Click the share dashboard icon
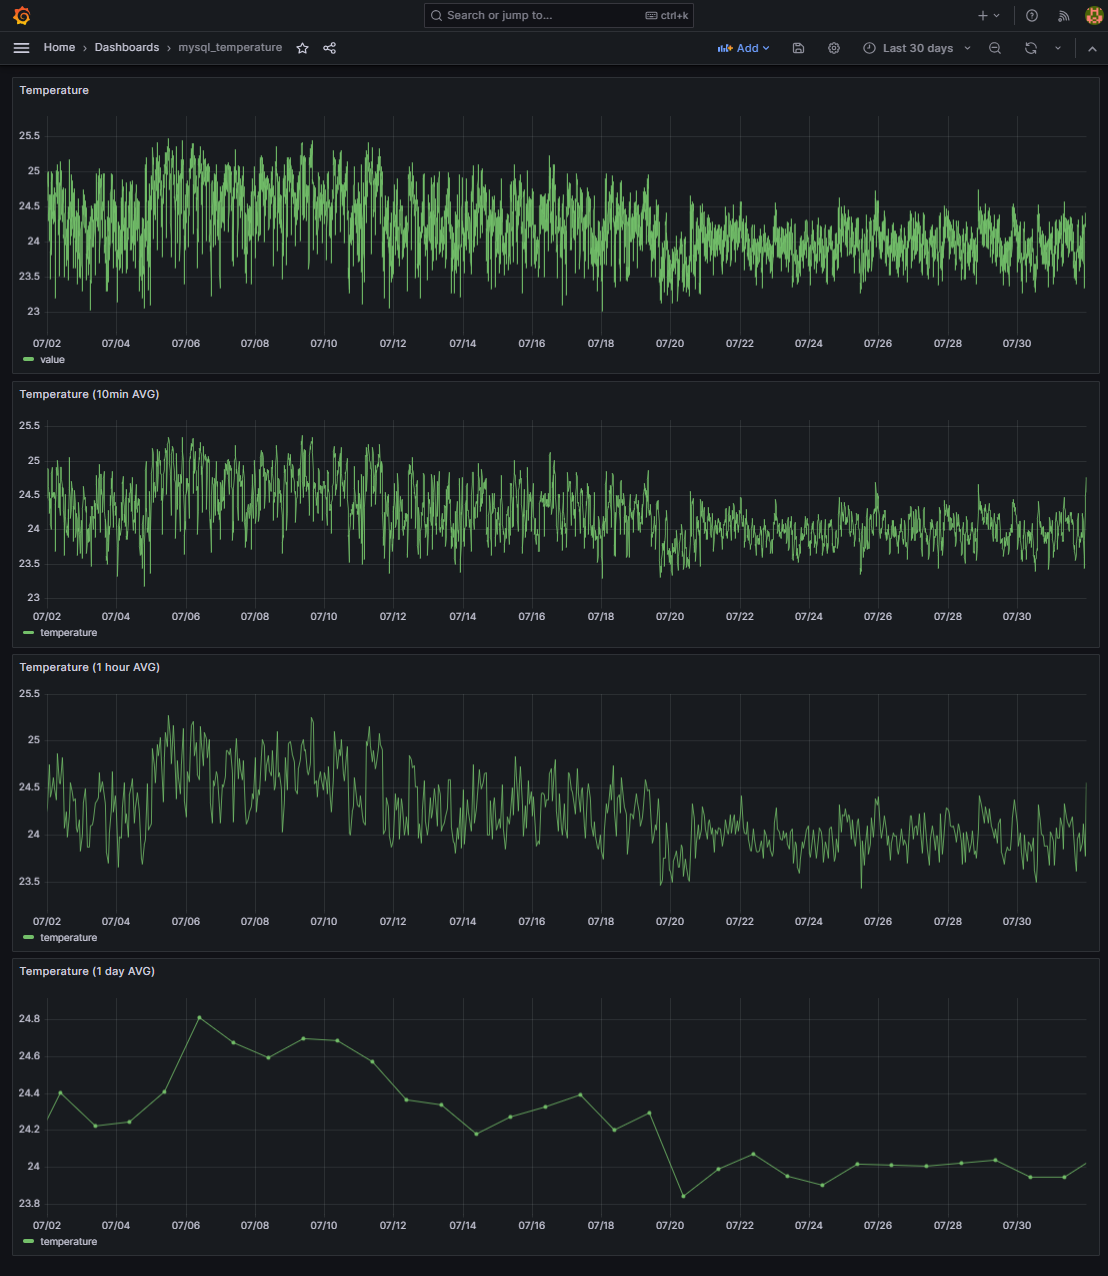The height and width of the screenshot is (1276, 1108). point(330,48)
